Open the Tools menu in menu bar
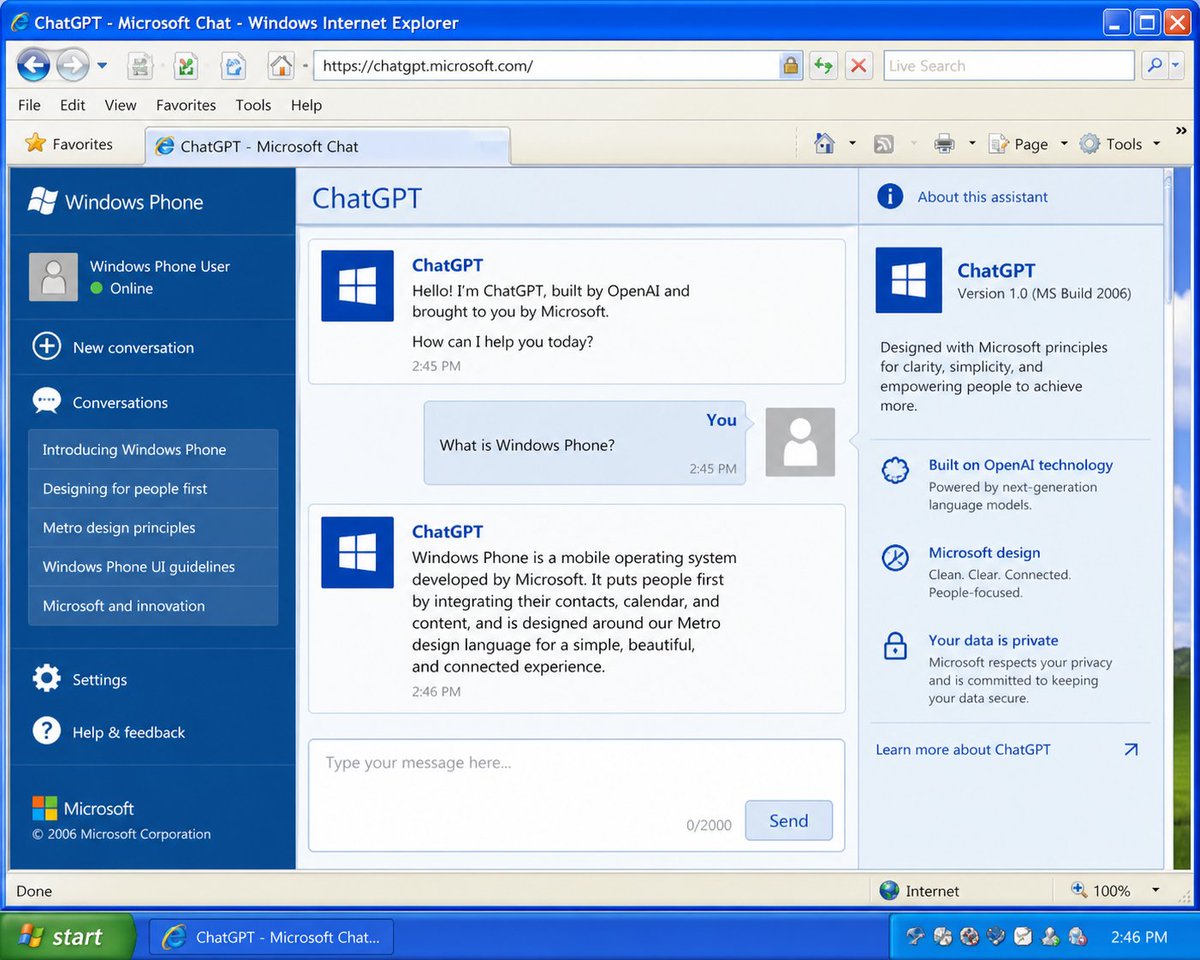 (x=253, y=105)
